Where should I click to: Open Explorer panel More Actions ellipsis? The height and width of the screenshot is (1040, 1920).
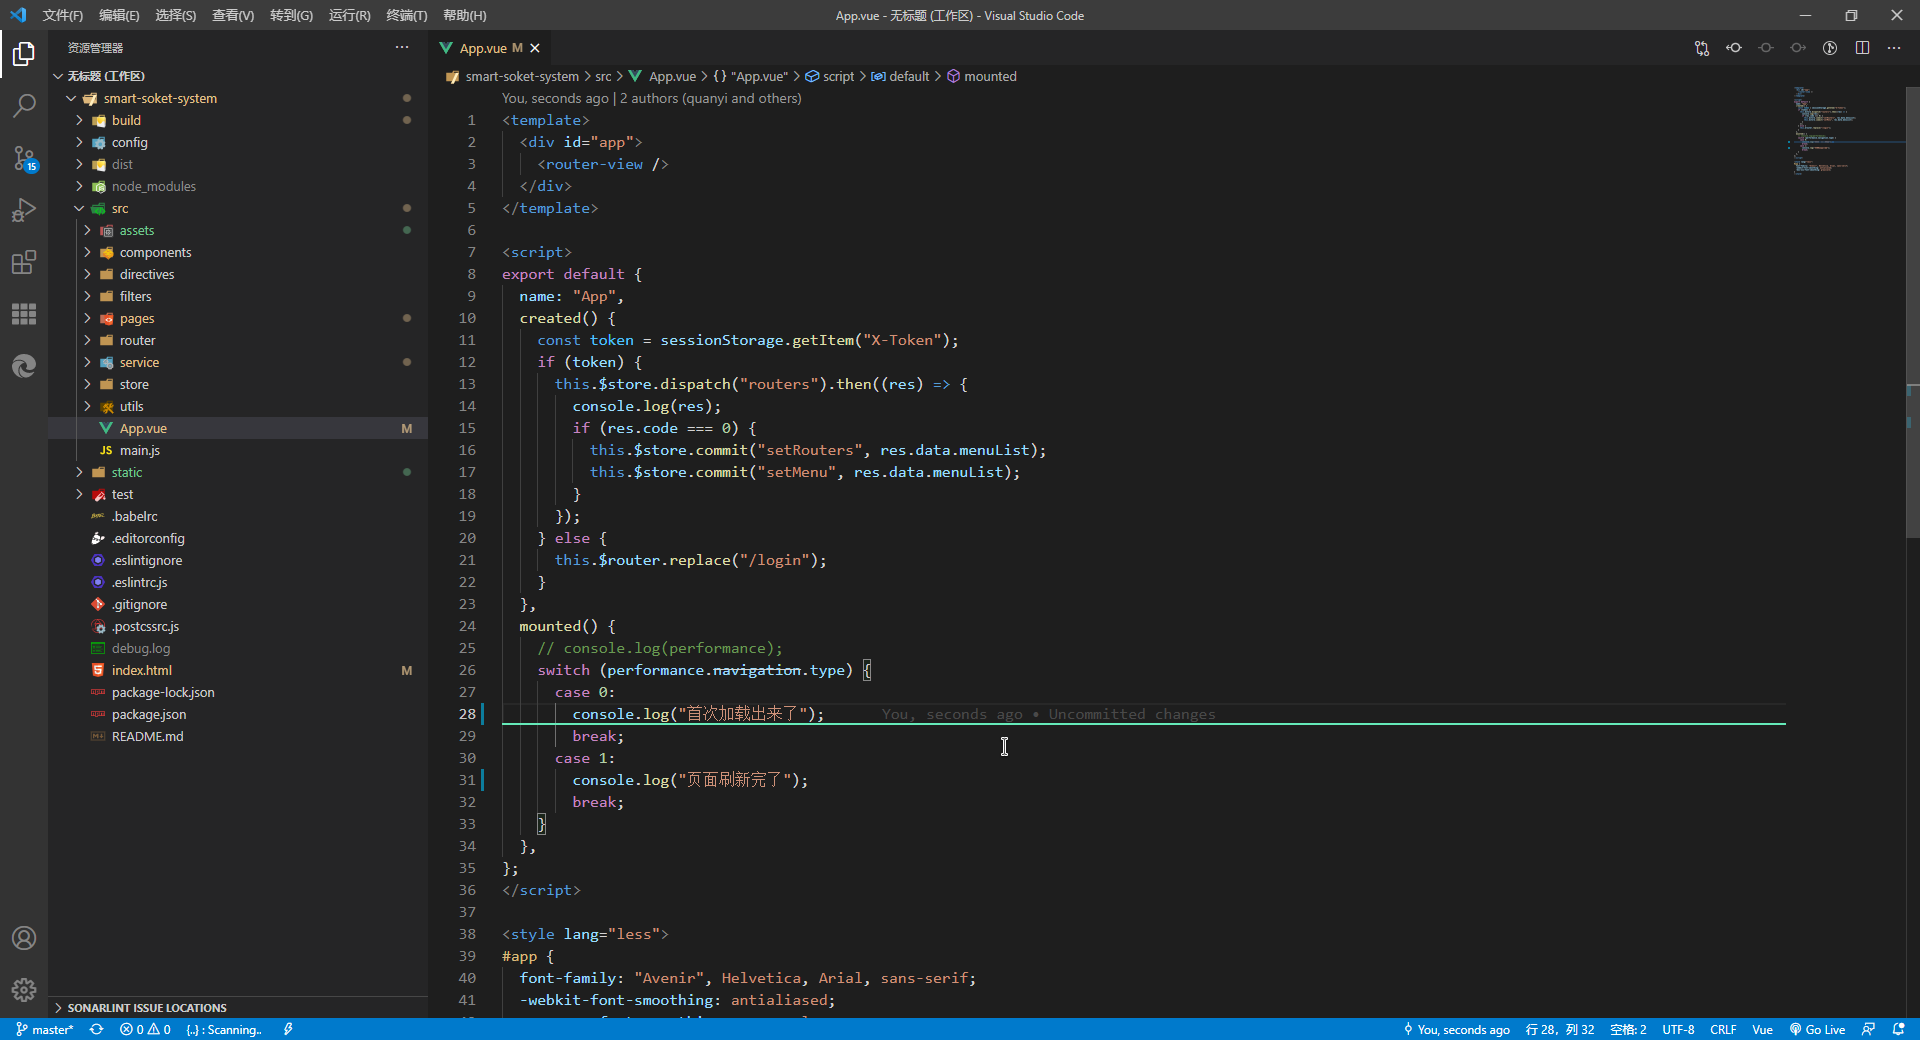coord(402,47)
